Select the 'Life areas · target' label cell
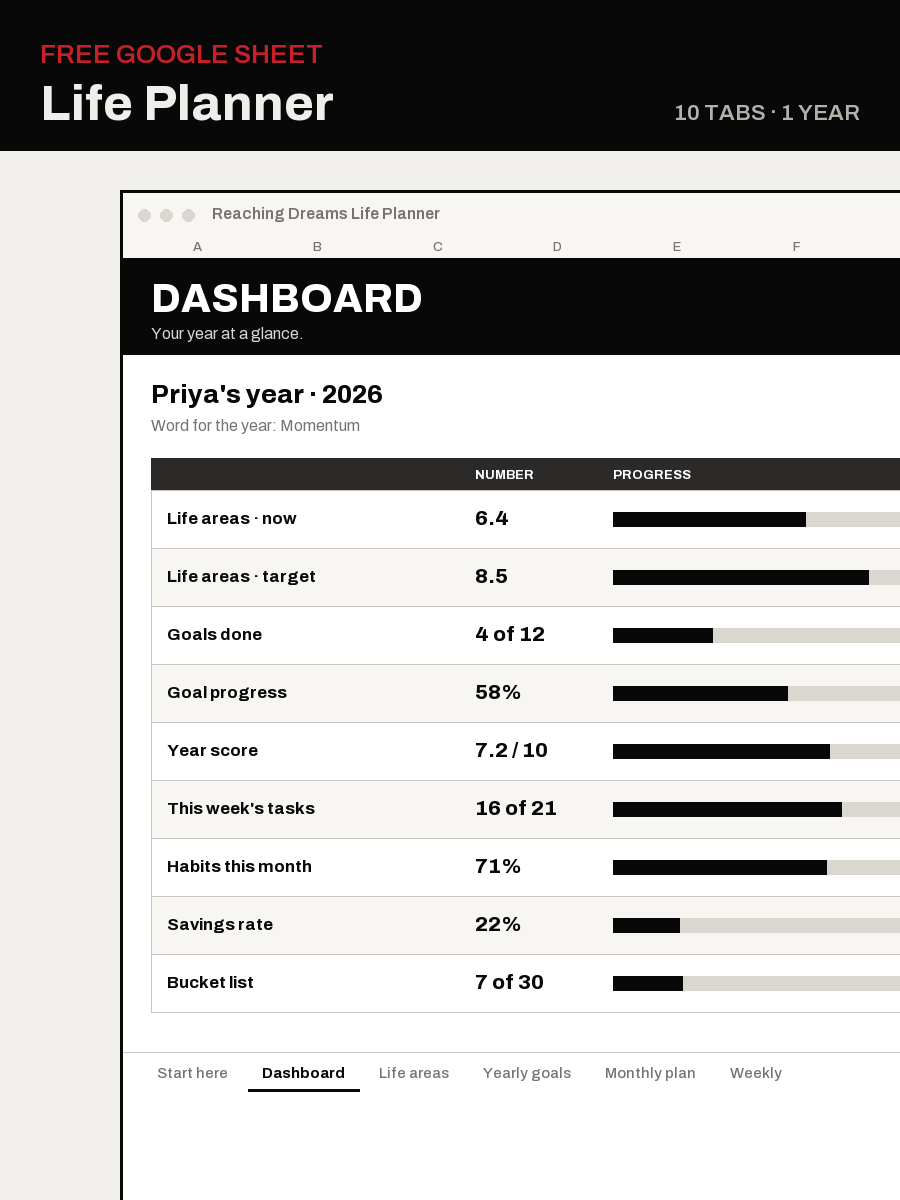900x1200 pixels. pyautogui.click(x=241, y=577)
